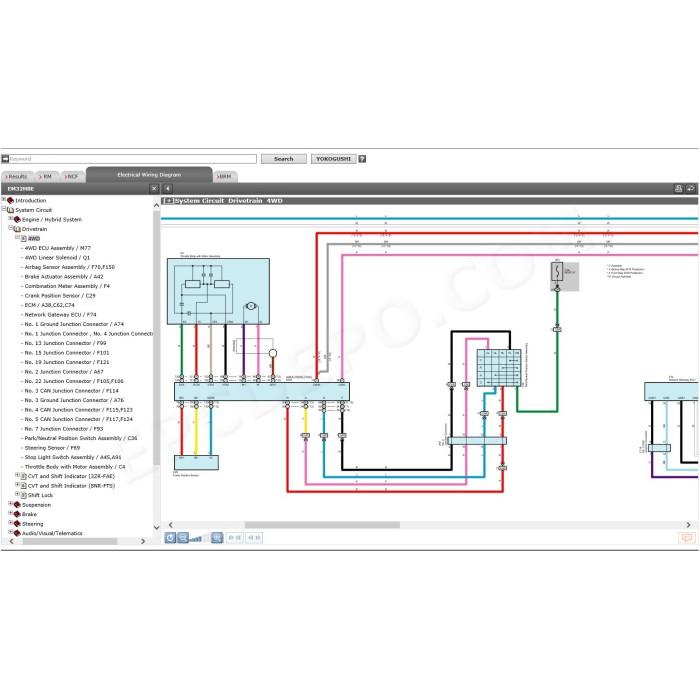Switch to the NCF tab
Screen dimensions: 700x700
click(72, 177)
